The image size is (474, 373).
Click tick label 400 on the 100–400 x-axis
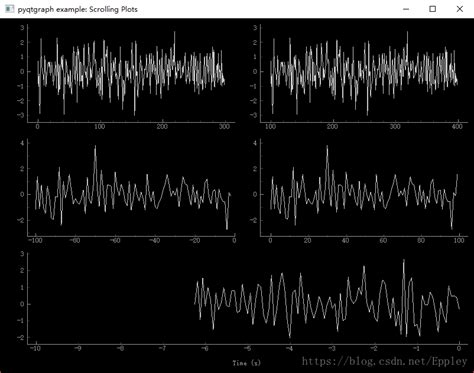[457, 127]
